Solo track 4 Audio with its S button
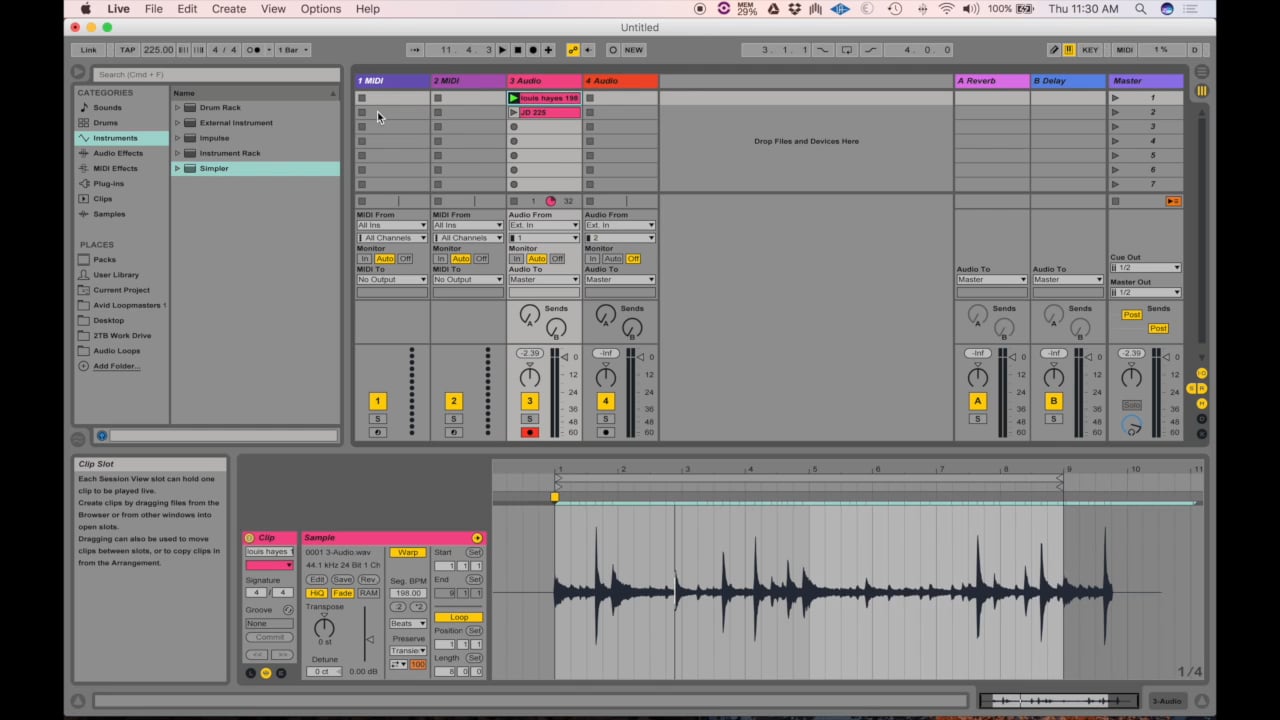This screenshot has width=1280, height=720. (605, 418)
